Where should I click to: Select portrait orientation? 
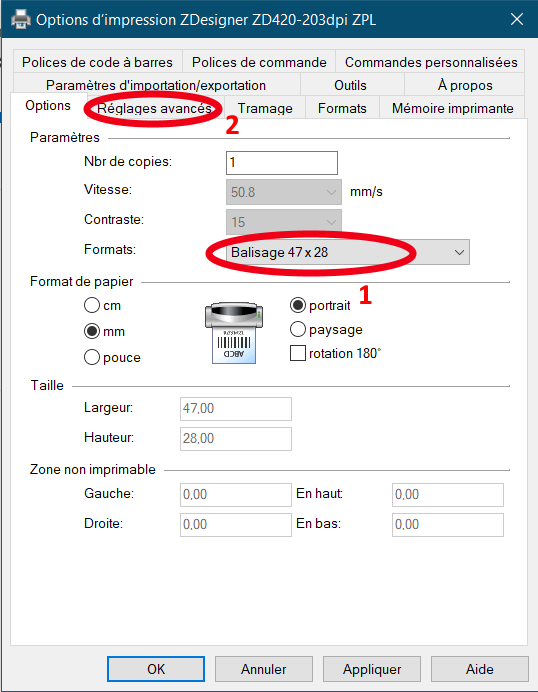tap(298, 305)
